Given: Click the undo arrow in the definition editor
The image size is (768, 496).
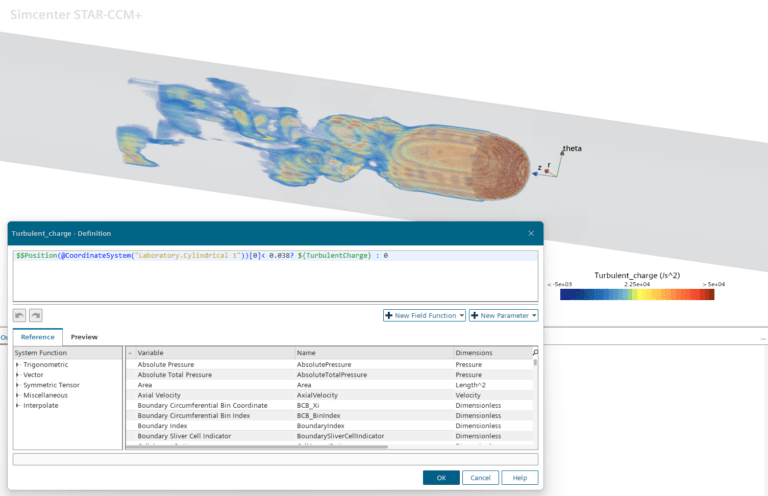Looking at the screenshot, I should 20,315.
